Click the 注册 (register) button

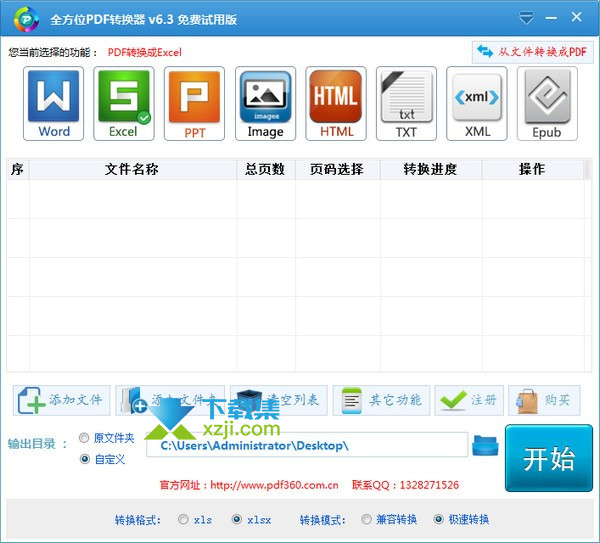tap(469, 400)
